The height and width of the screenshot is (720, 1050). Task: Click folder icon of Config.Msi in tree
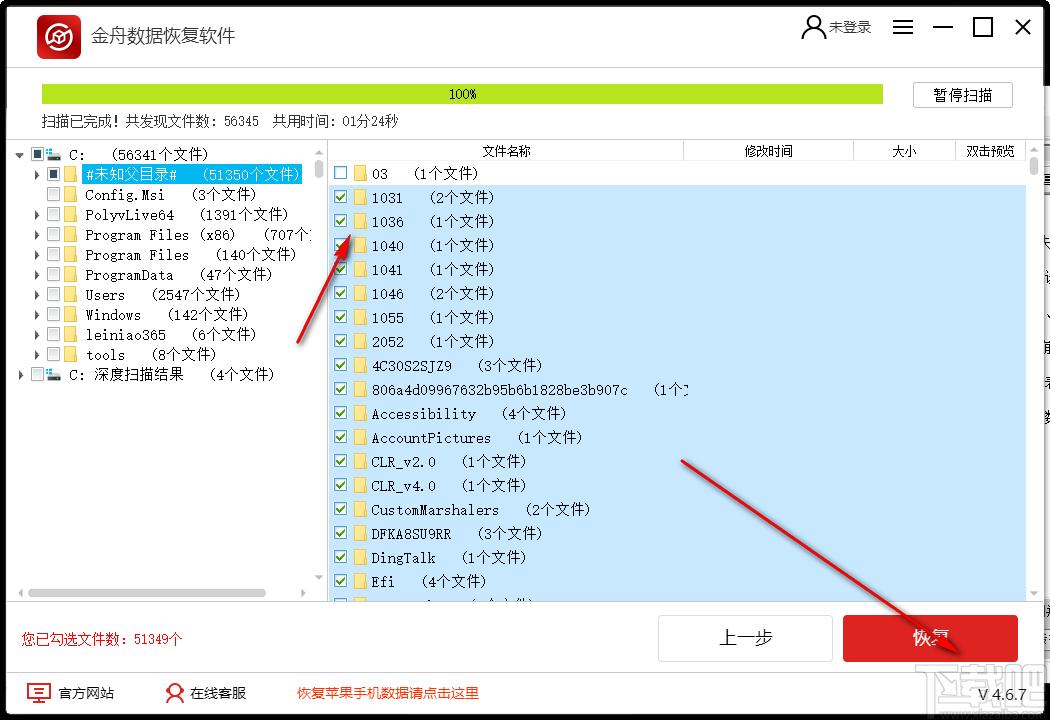pos(71,195)
